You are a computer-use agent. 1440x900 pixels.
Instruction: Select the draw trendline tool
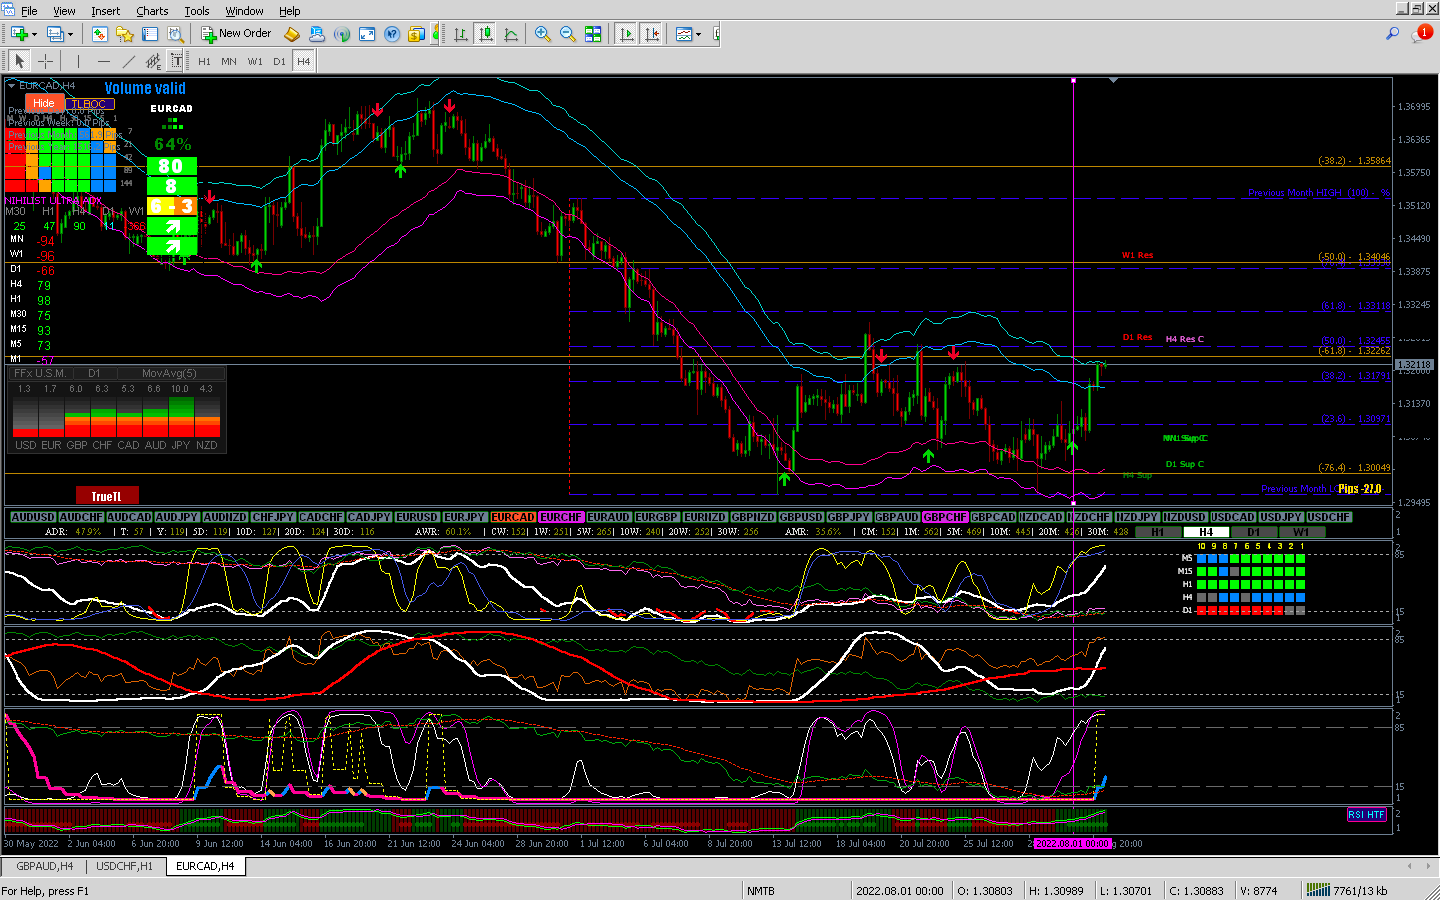[128, 61]
